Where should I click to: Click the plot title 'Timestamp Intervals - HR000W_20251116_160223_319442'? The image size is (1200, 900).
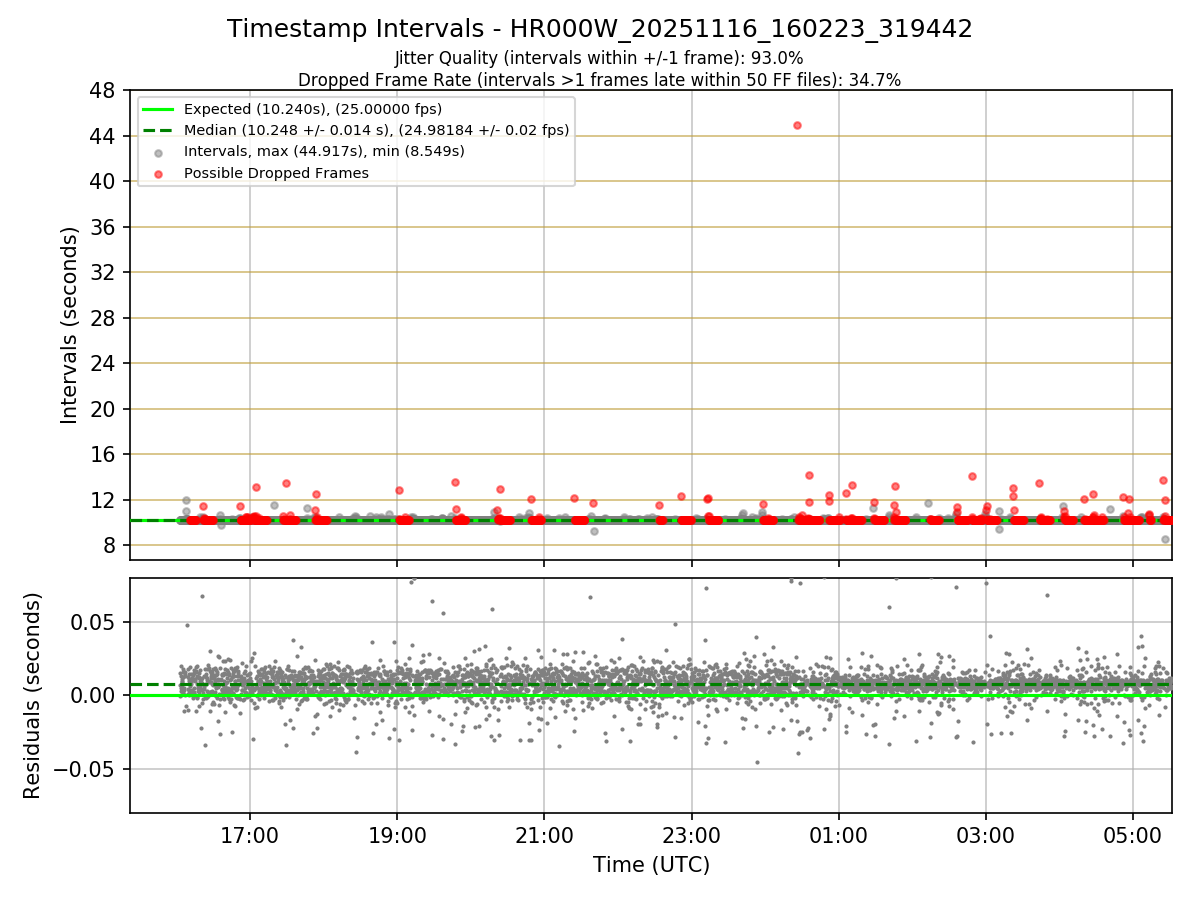point(600,29)
